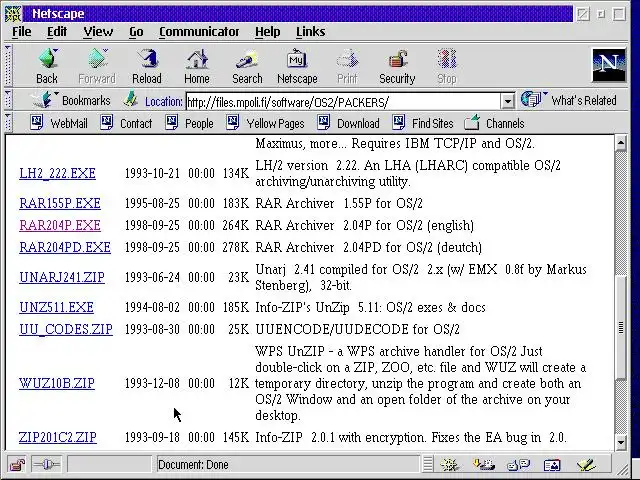Click the vertical scrollbar up arrow
The width and height of the screenshot is (640, 480).
(621, 143)
